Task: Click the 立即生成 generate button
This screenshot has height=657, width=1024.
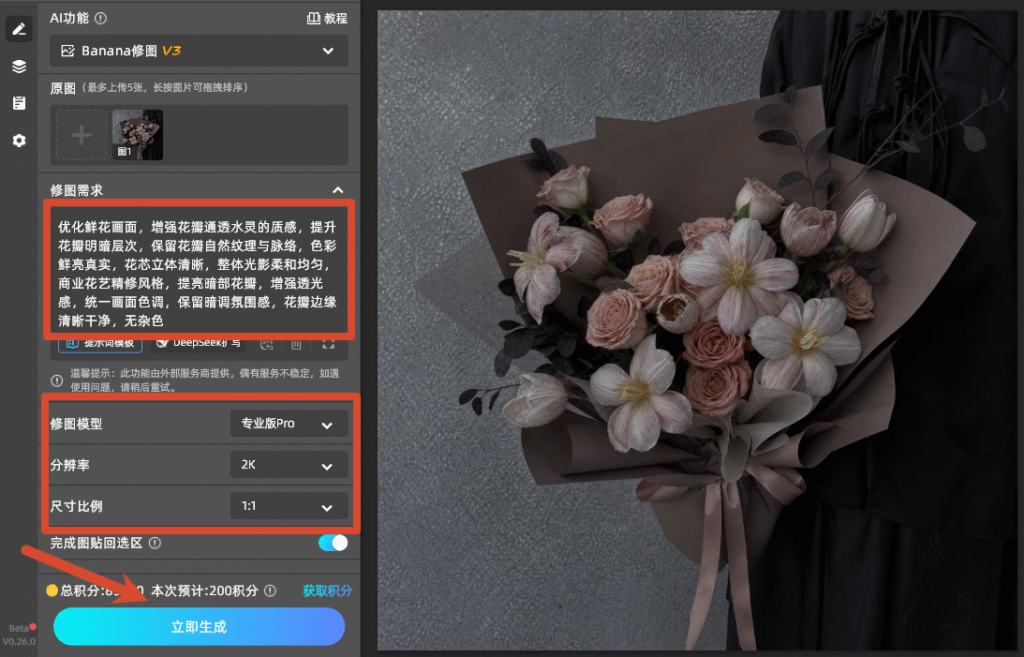Action: point(199,627)
